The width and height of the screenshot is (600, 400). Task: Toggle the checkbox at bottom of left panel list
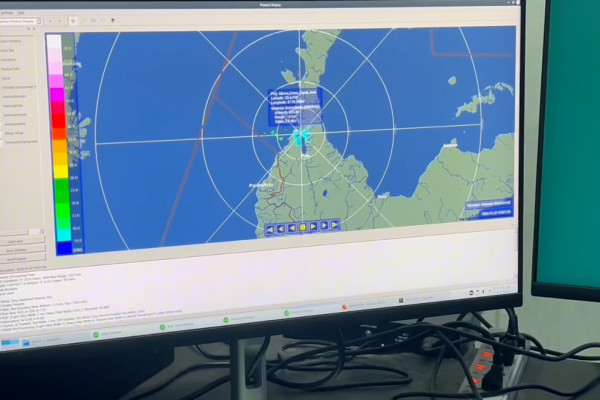coord(4,143)
